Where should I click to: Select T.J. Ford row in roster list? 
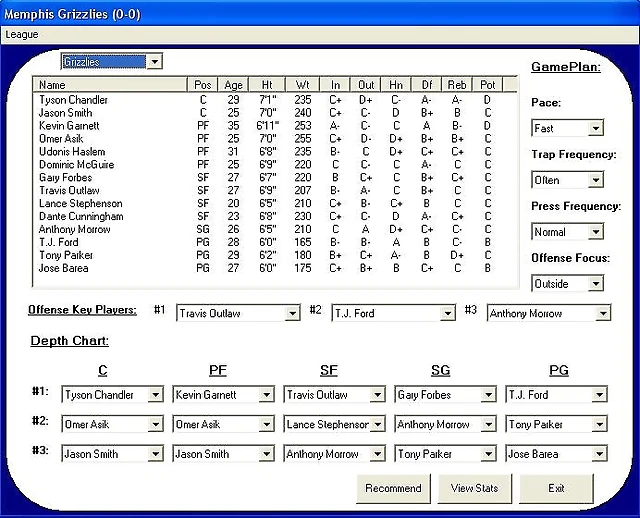[274, 242]
